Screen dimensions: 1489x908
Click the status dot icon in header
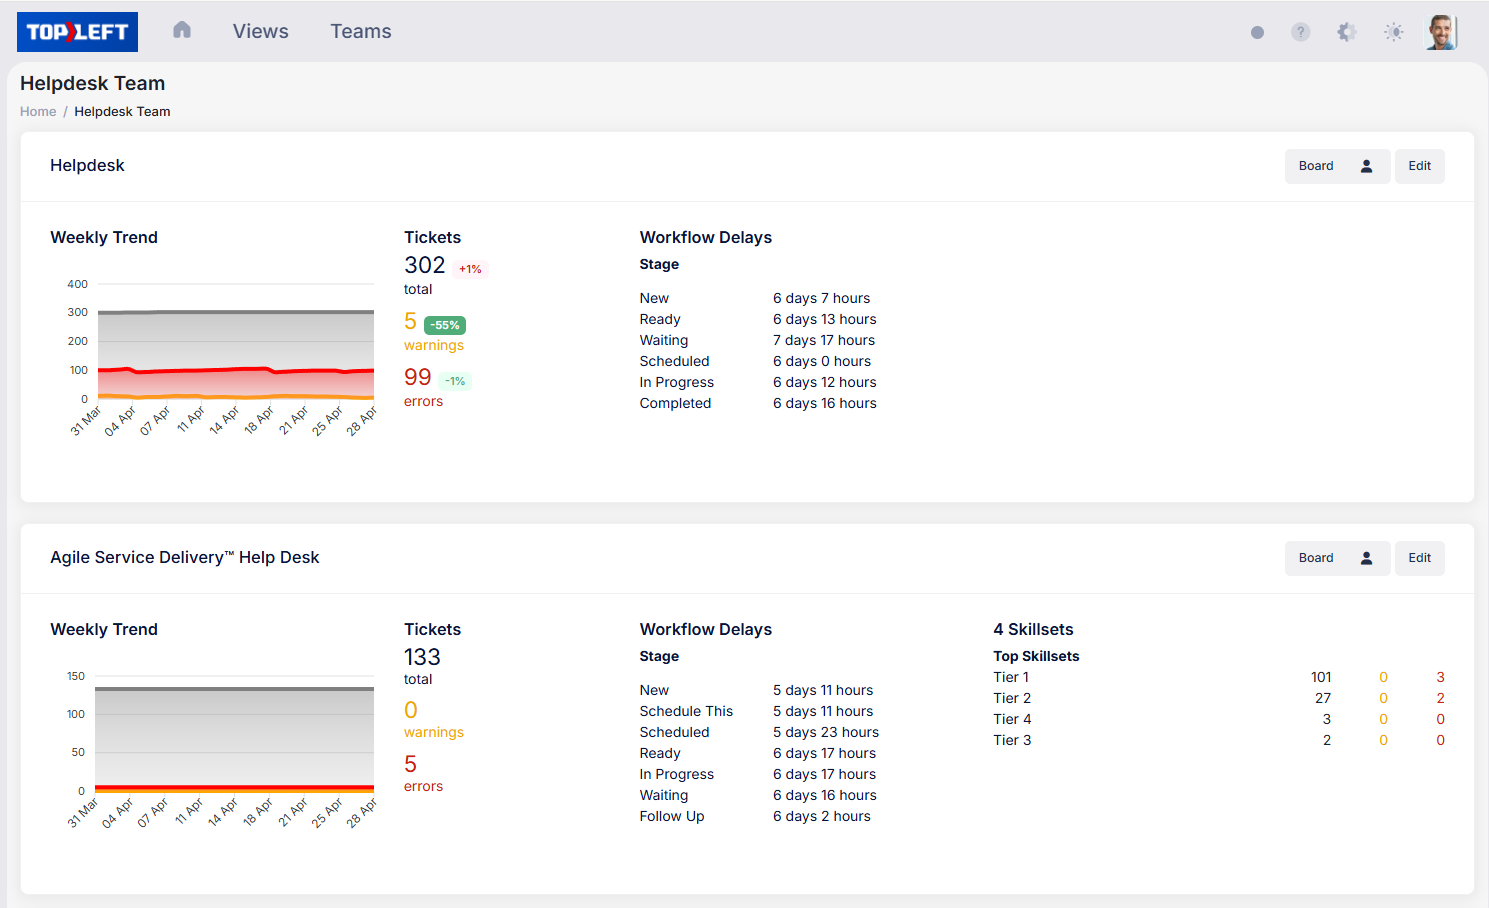1257,32
